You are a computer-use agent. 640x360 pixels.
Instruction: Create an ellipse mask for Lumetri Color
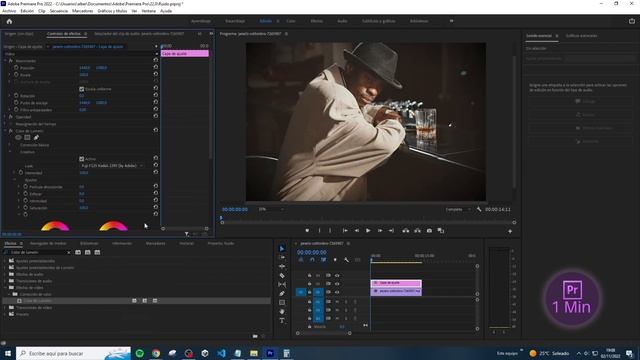point(18,138)
